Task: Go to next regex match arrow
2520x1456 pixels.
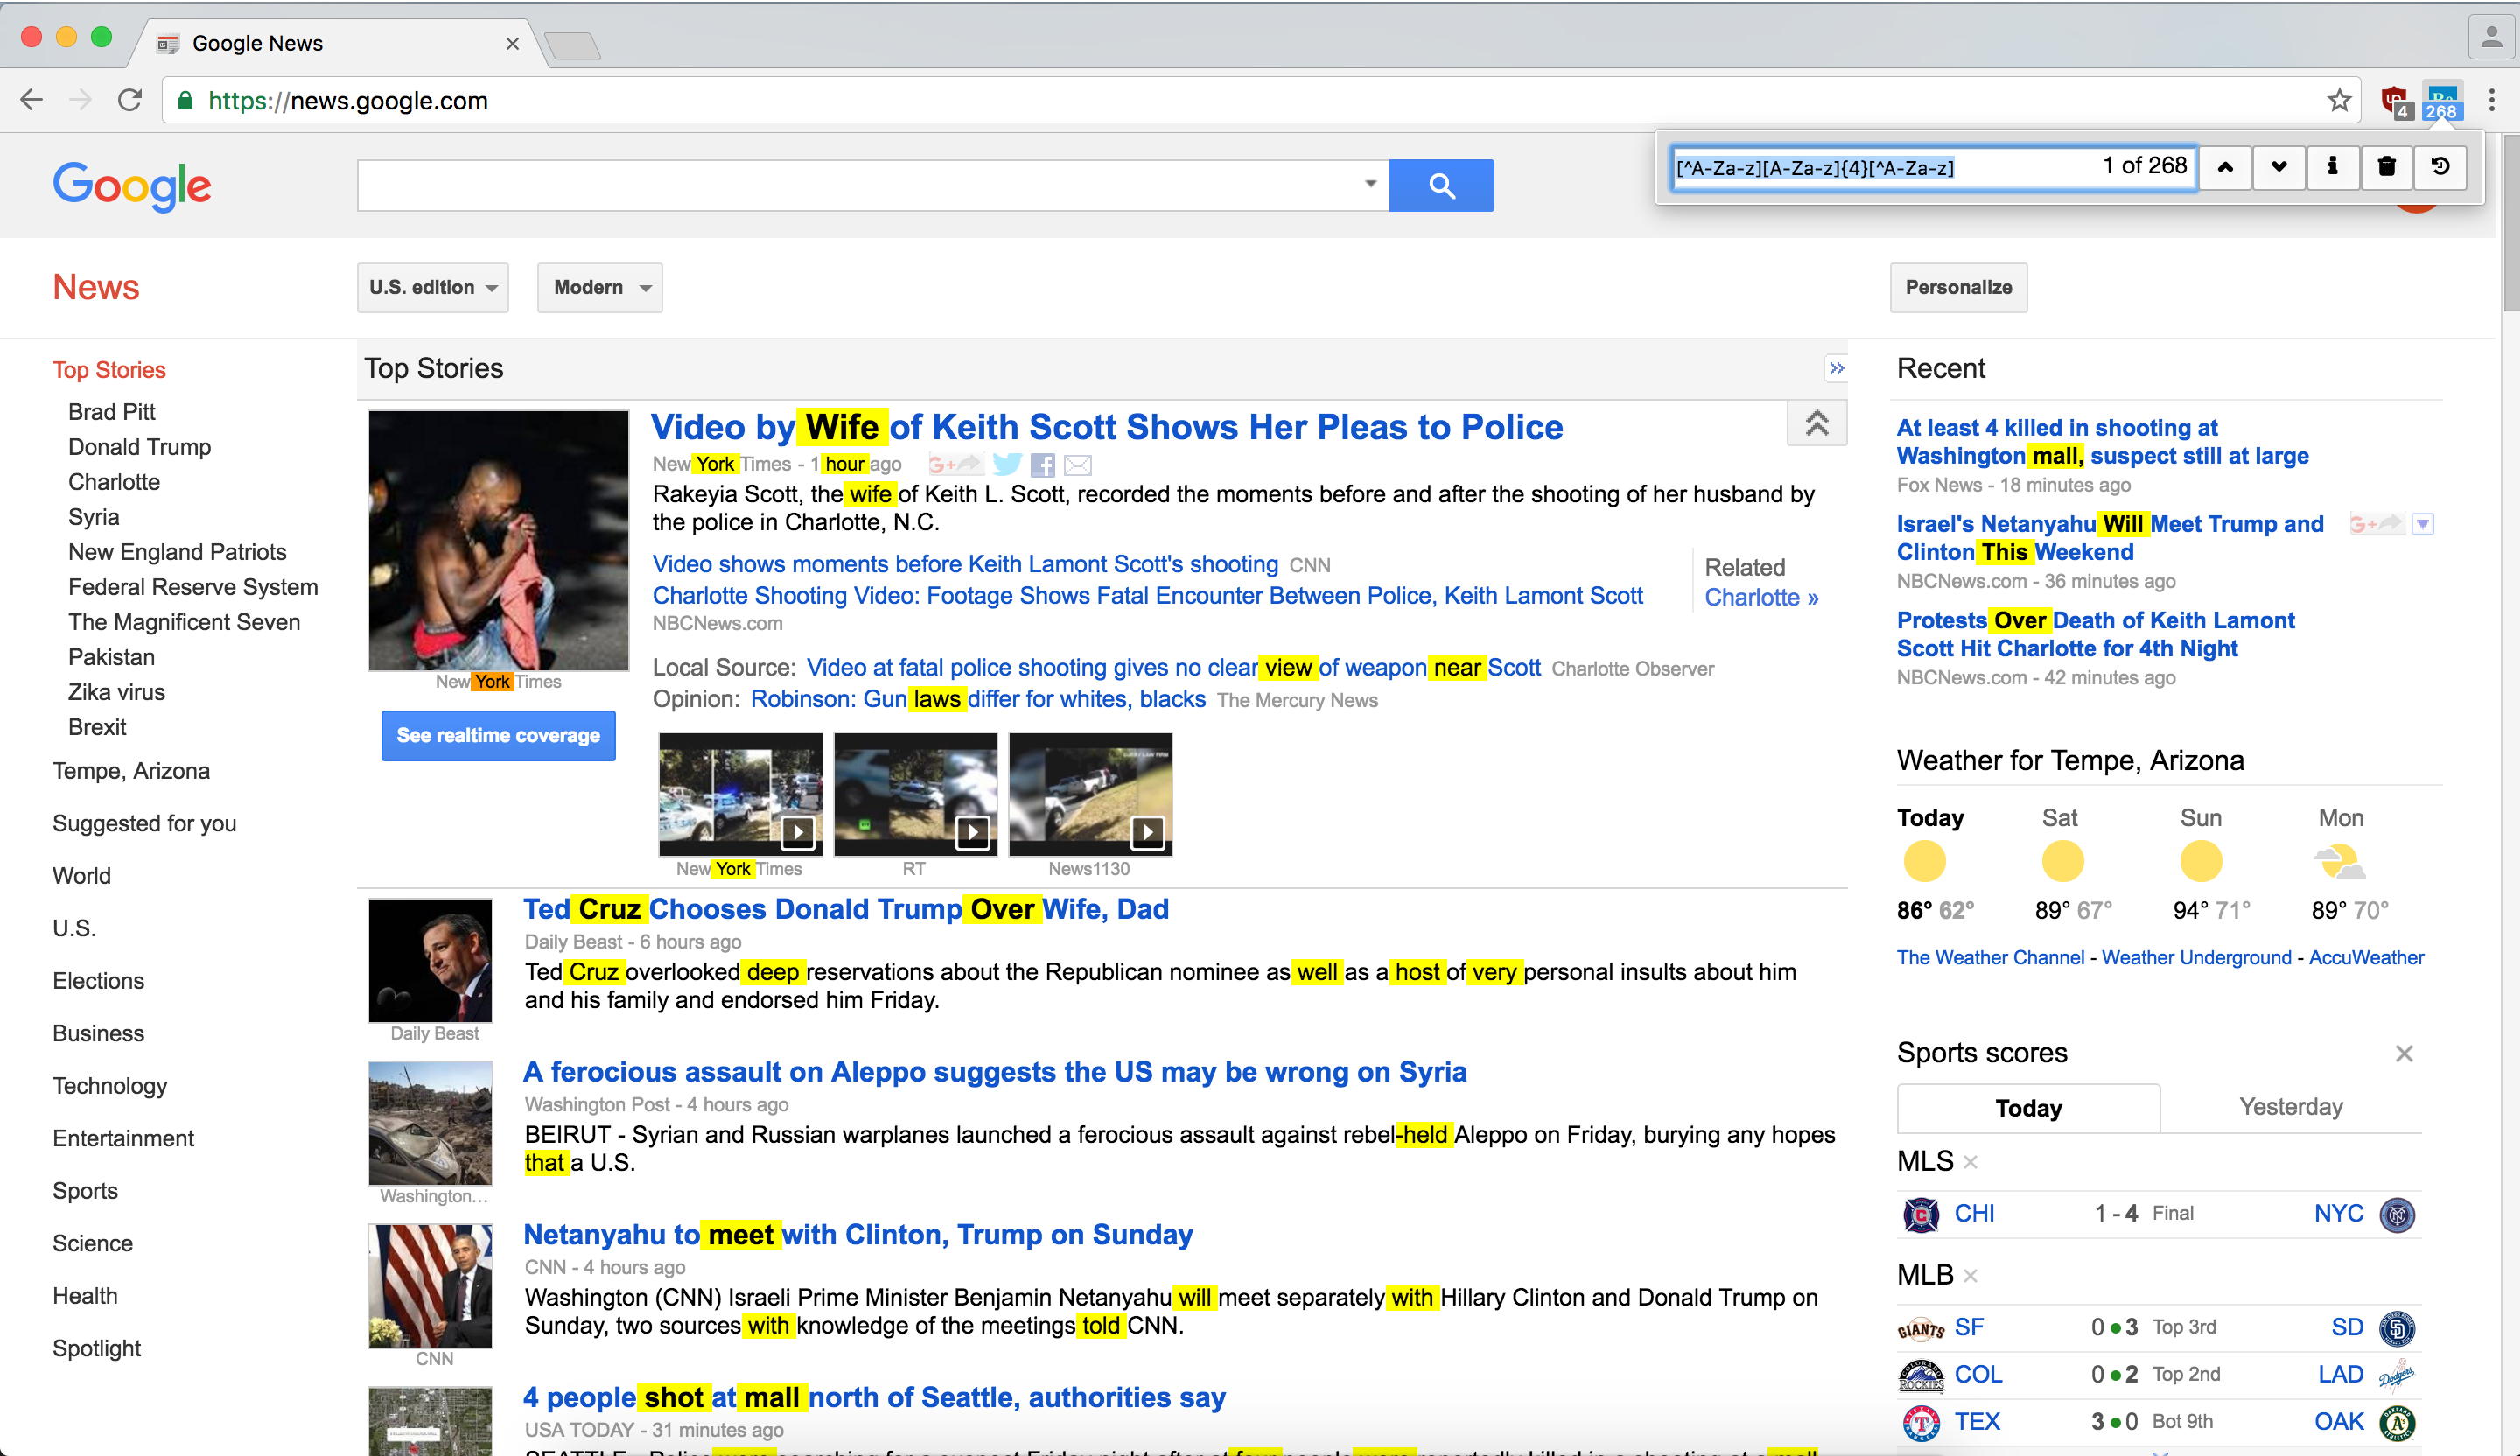Action: point(2279,167)
